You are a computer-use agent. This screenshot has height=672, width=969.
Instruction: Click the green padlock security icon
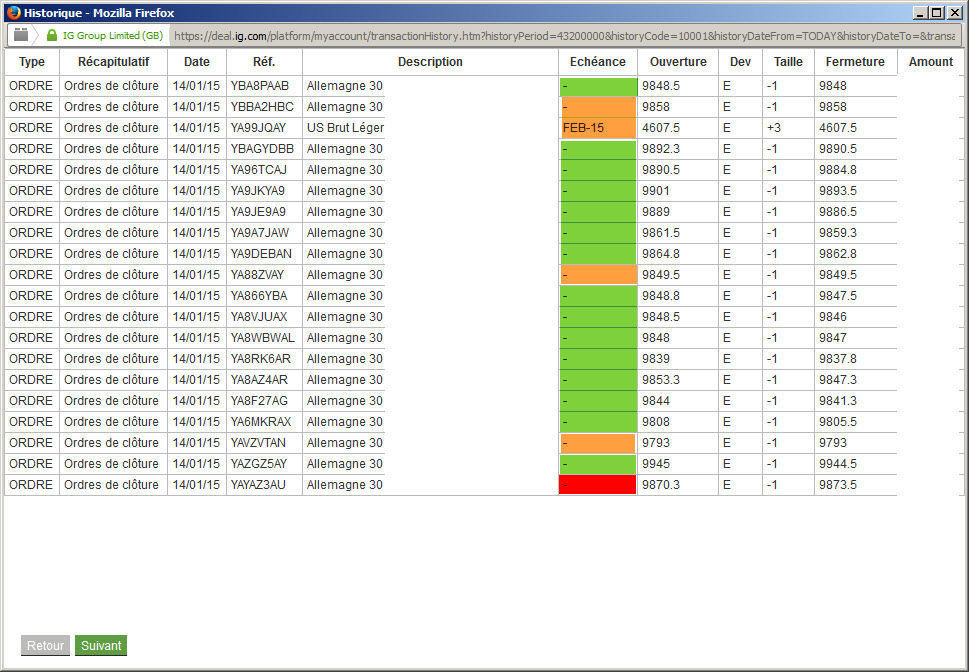[x=52, y=36]
